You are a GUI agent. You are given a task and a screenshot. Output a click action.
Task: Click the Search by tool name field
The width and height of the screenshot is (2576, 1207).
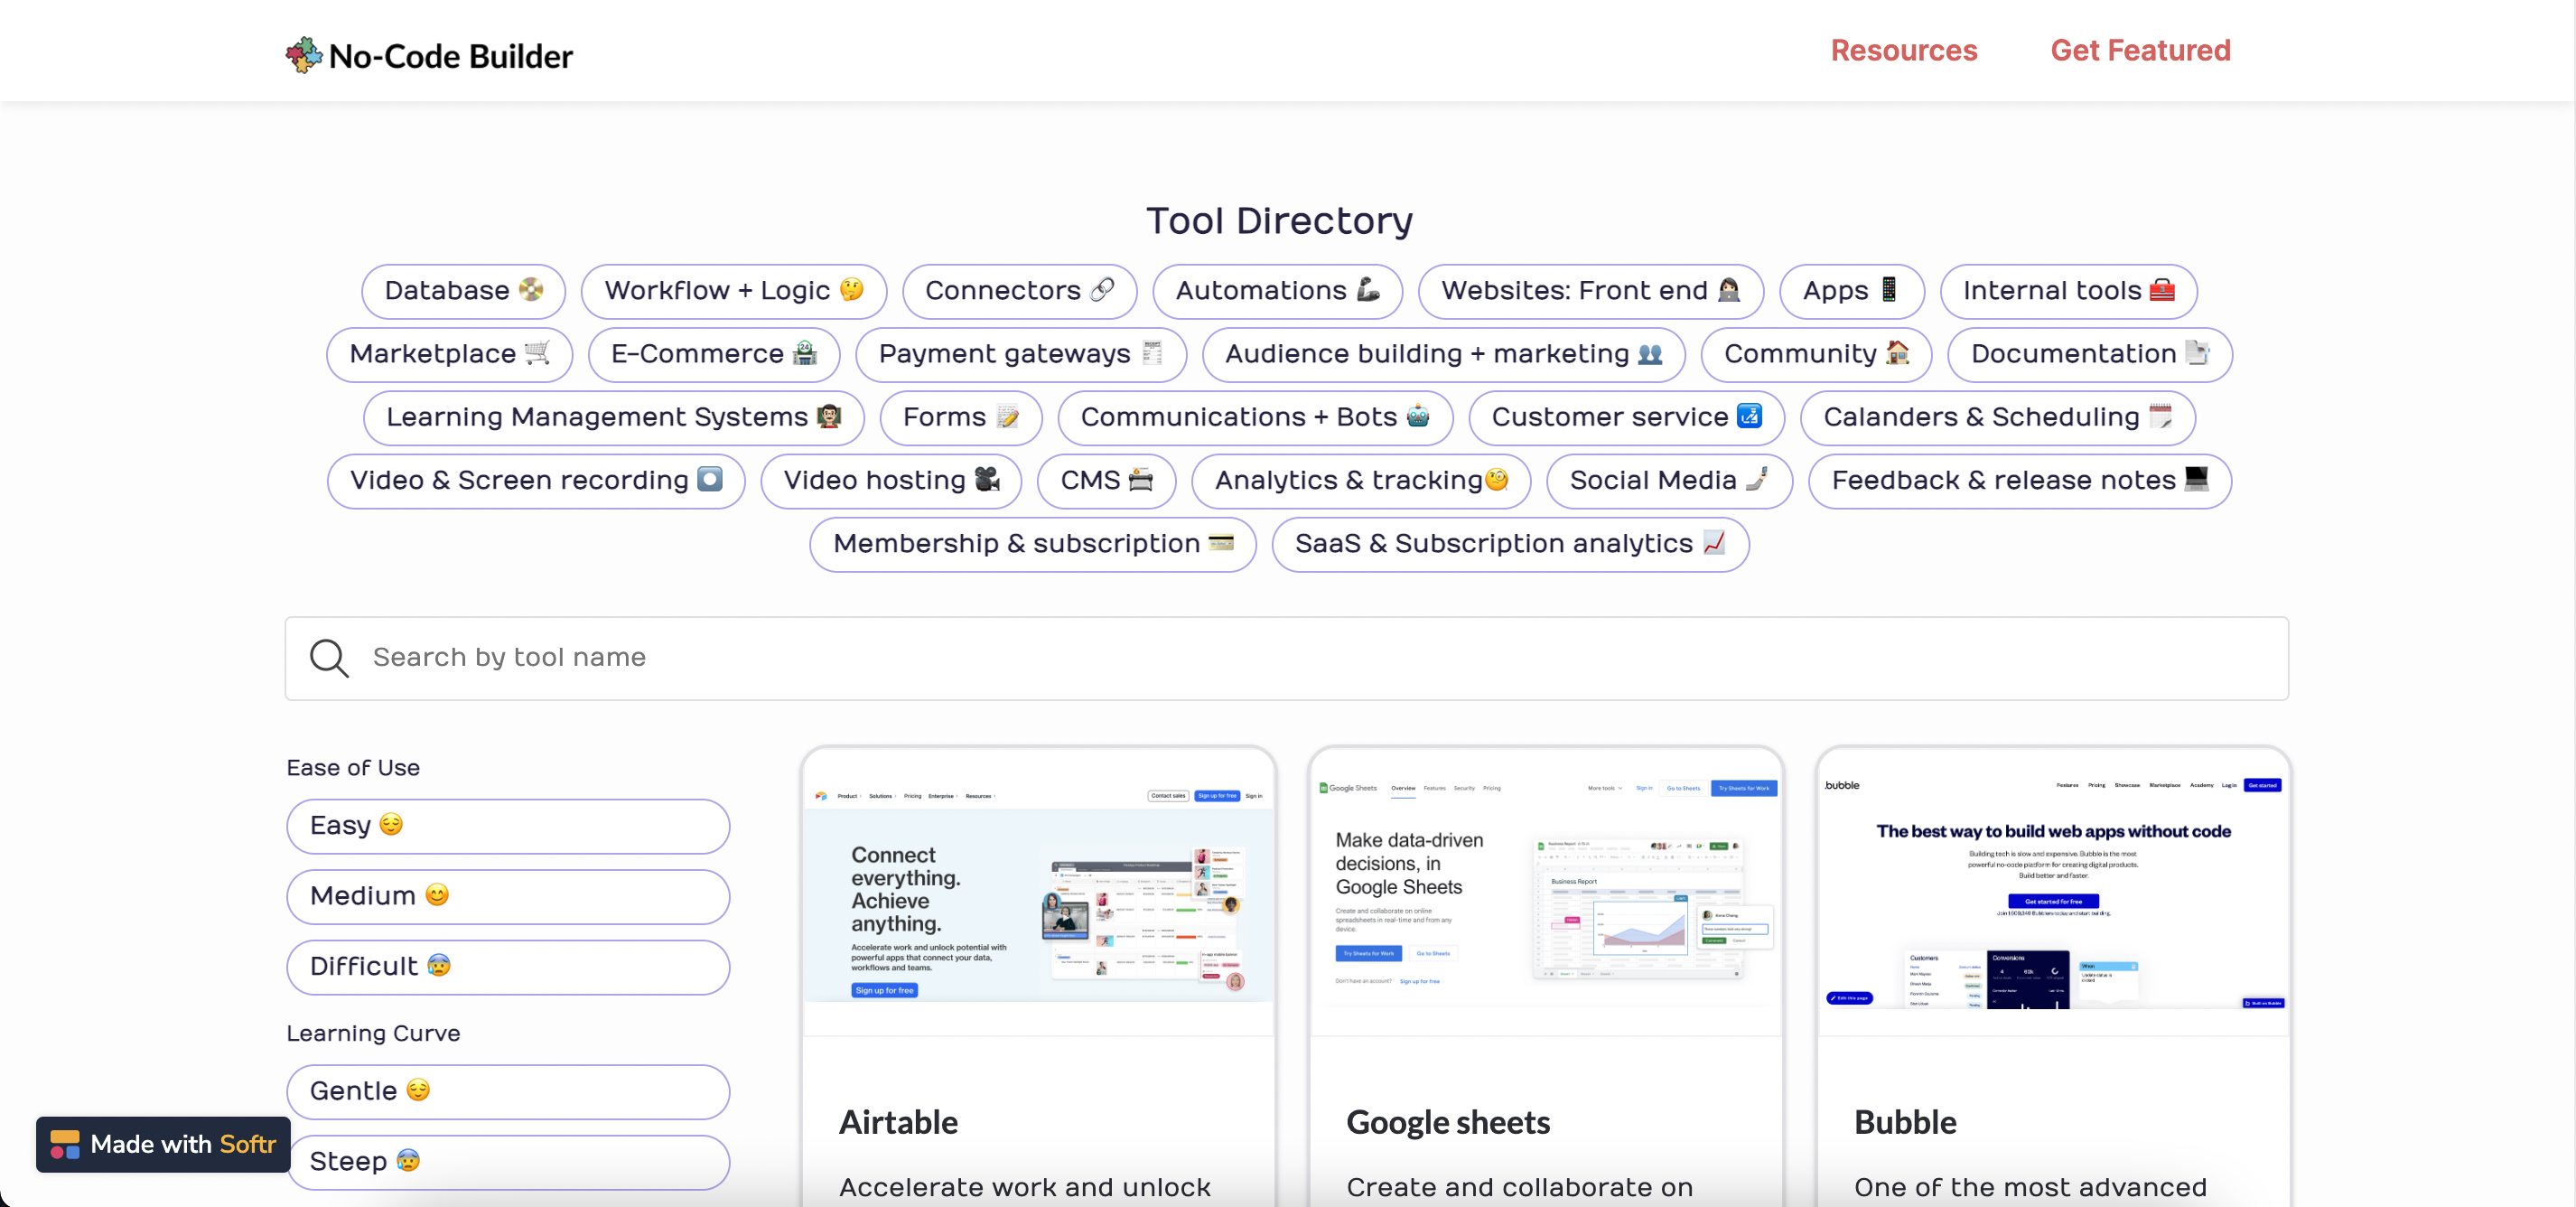(x=1286, y=658)
